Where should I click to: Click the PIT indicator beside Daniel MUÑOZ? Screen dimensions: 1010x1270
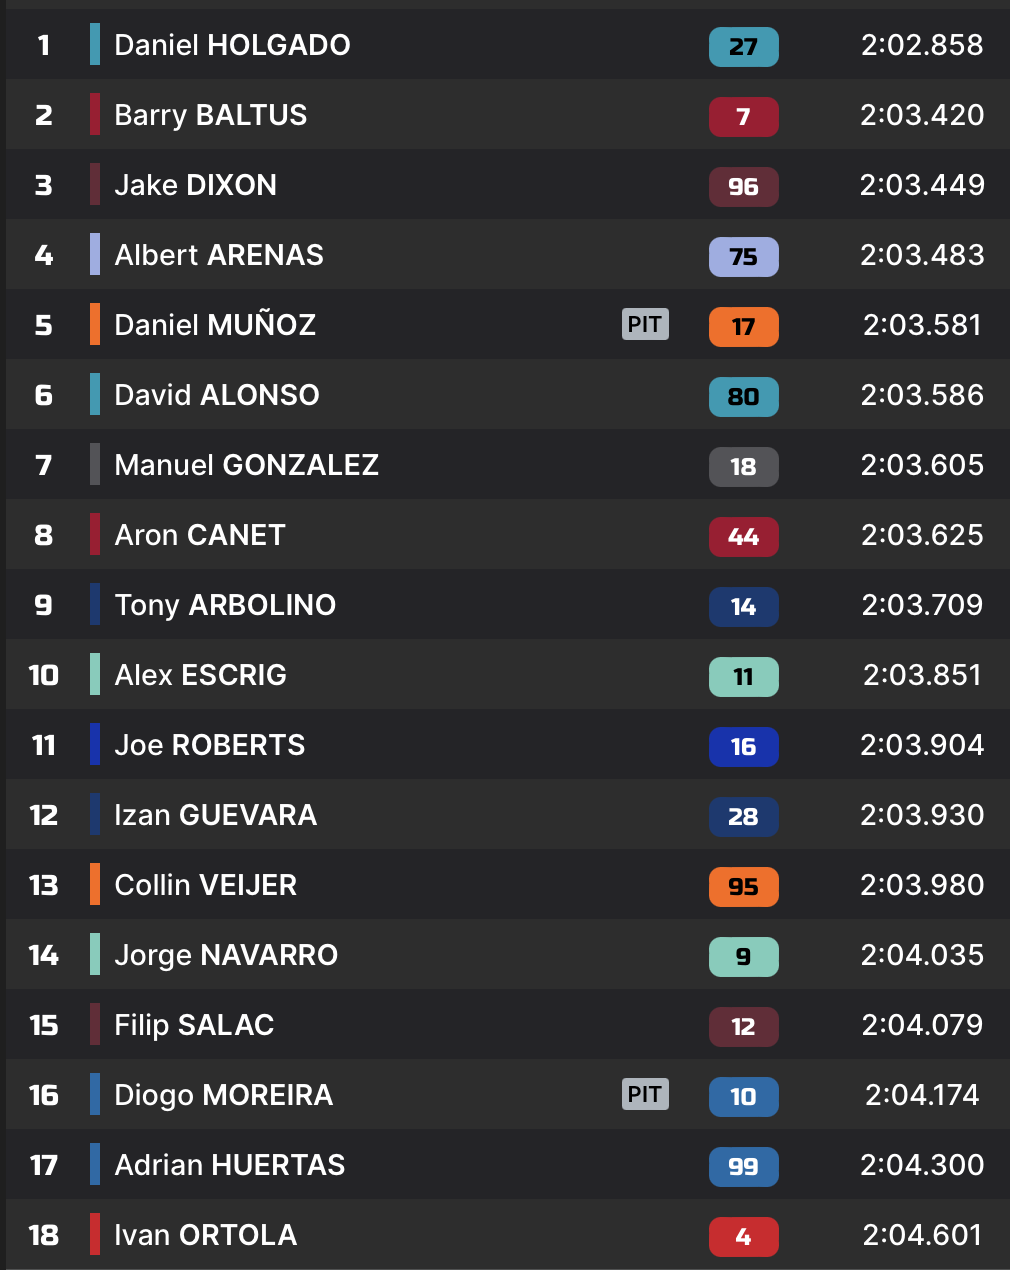coord(645,324)
